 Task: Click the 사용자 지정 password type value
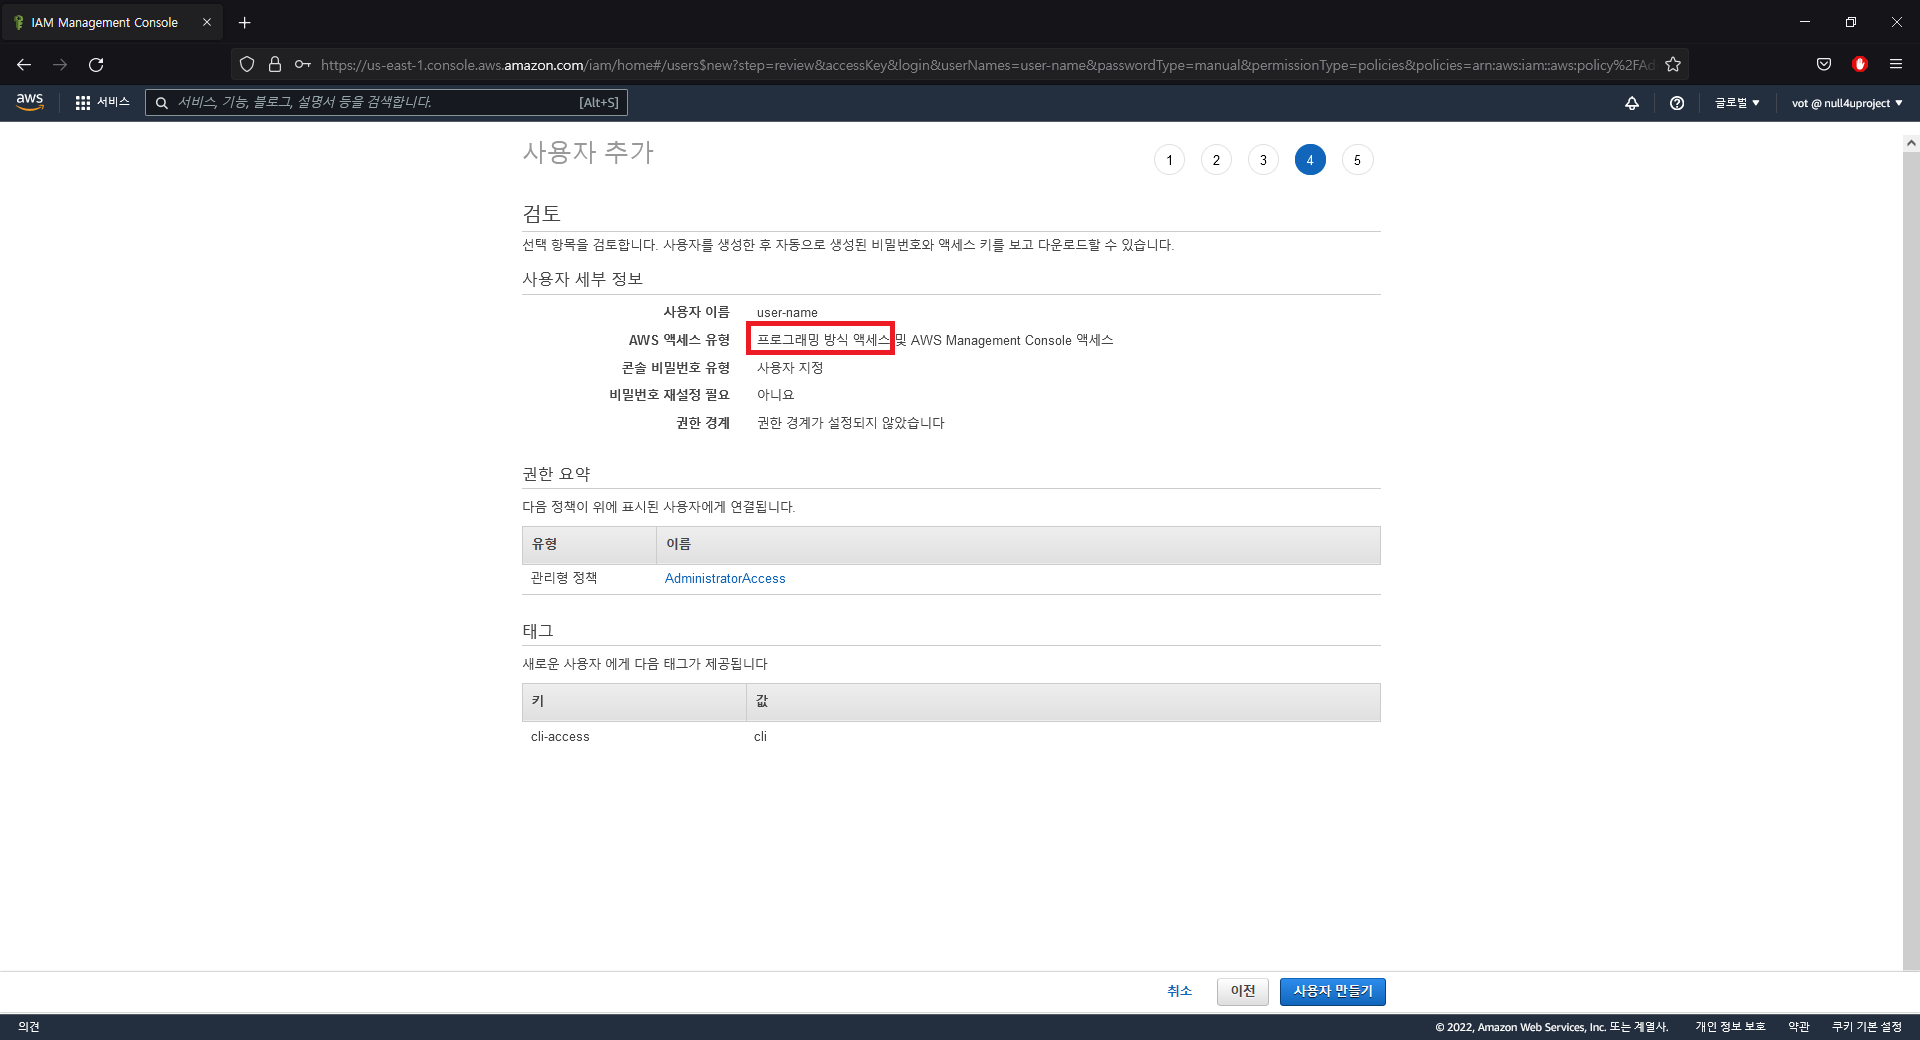[790, 368]
